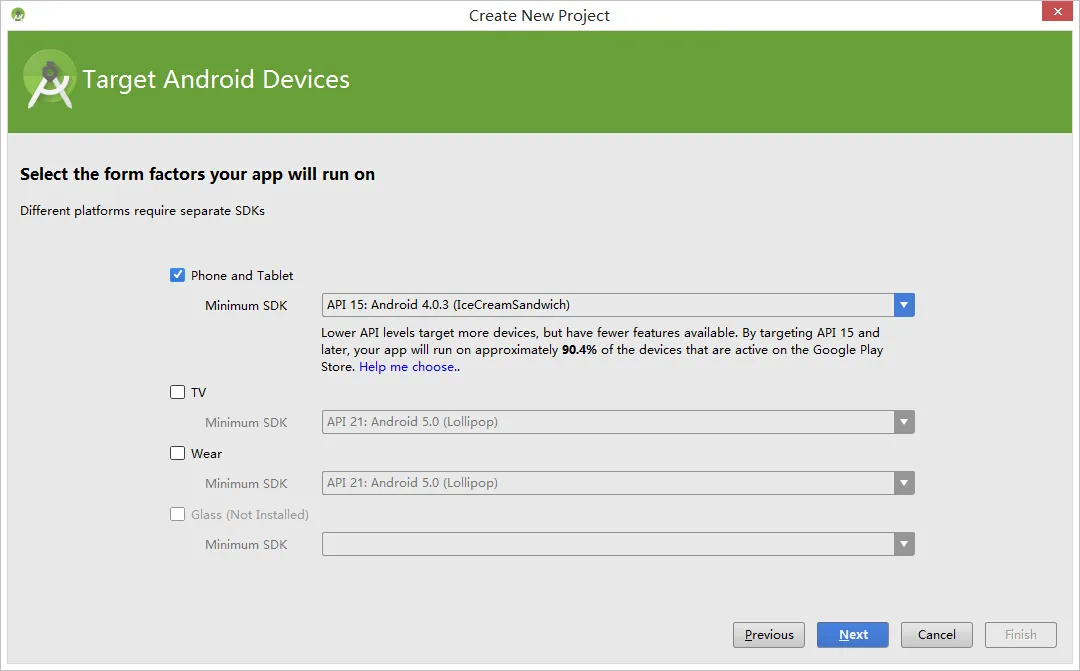Click the Glass (Not Installed) checkbox

pyautogui.click(x=178, y=514)
